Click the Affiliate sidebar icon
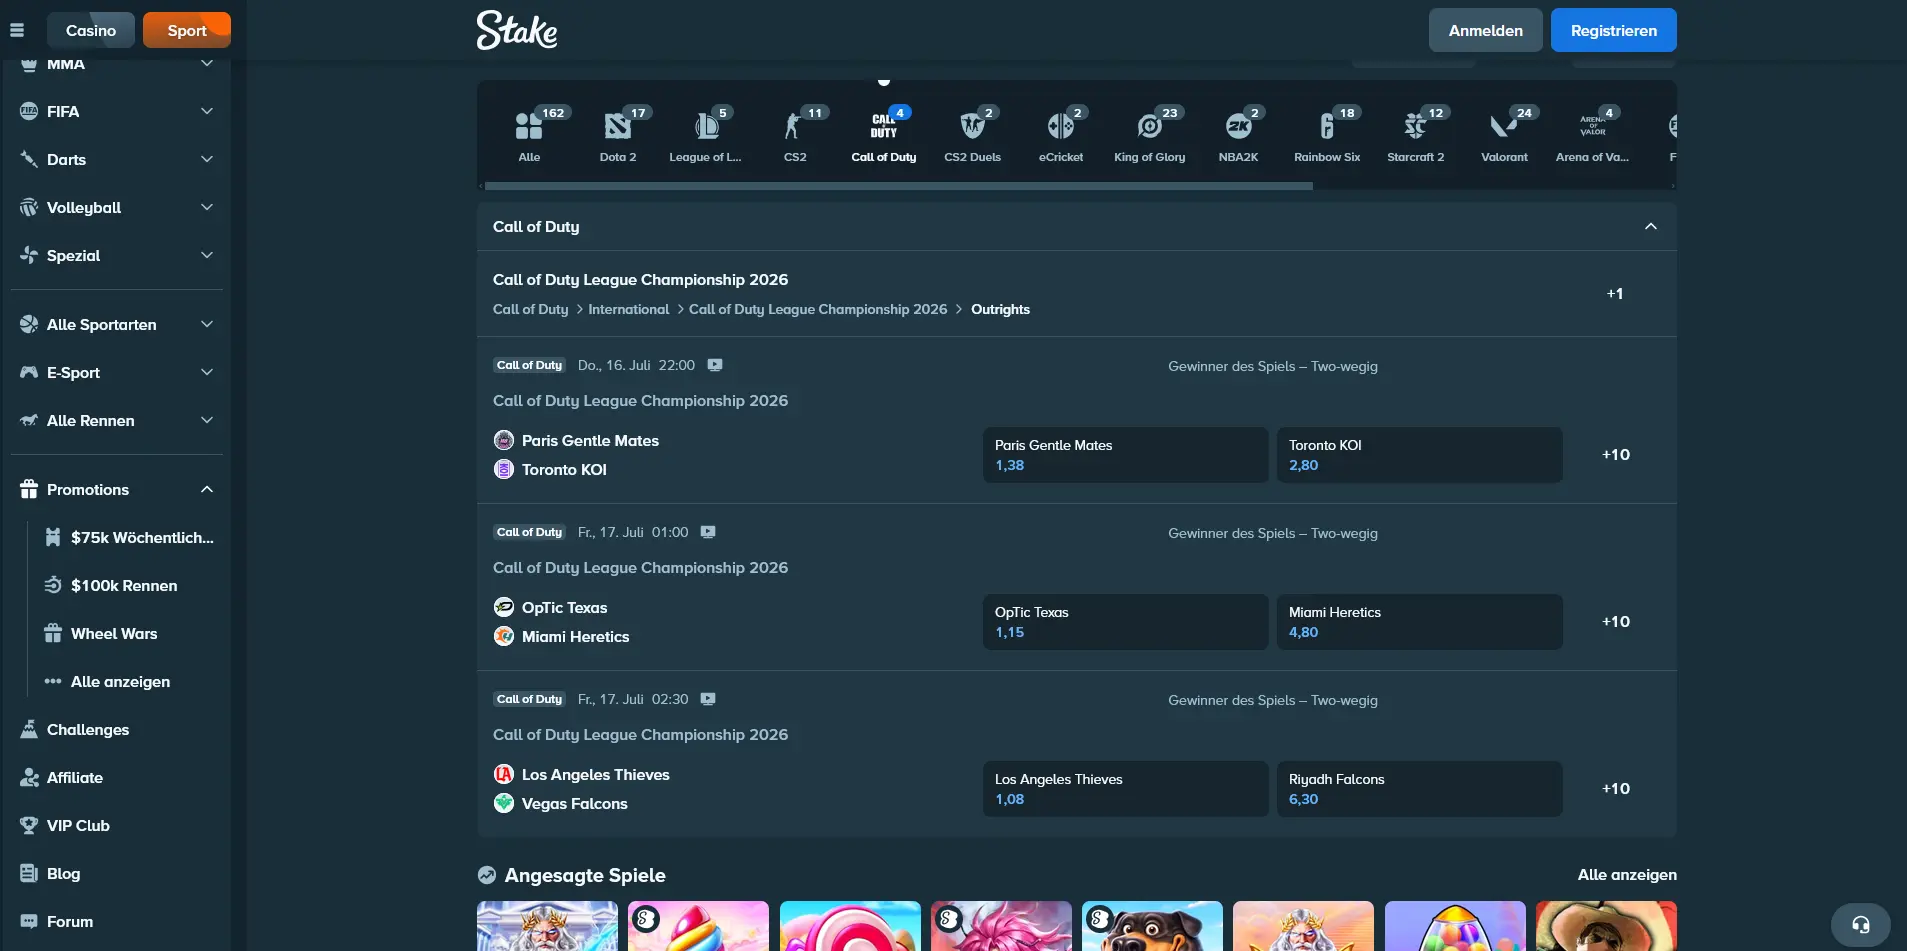 29,777
